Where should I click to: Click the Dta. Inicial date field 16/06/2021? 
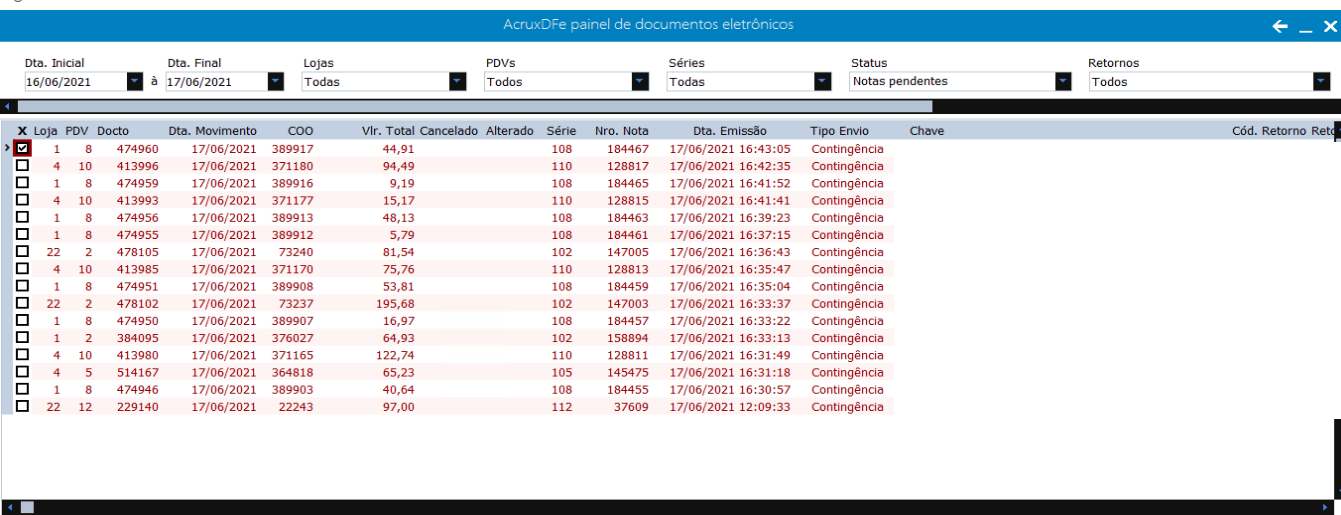tap(75, 82)
